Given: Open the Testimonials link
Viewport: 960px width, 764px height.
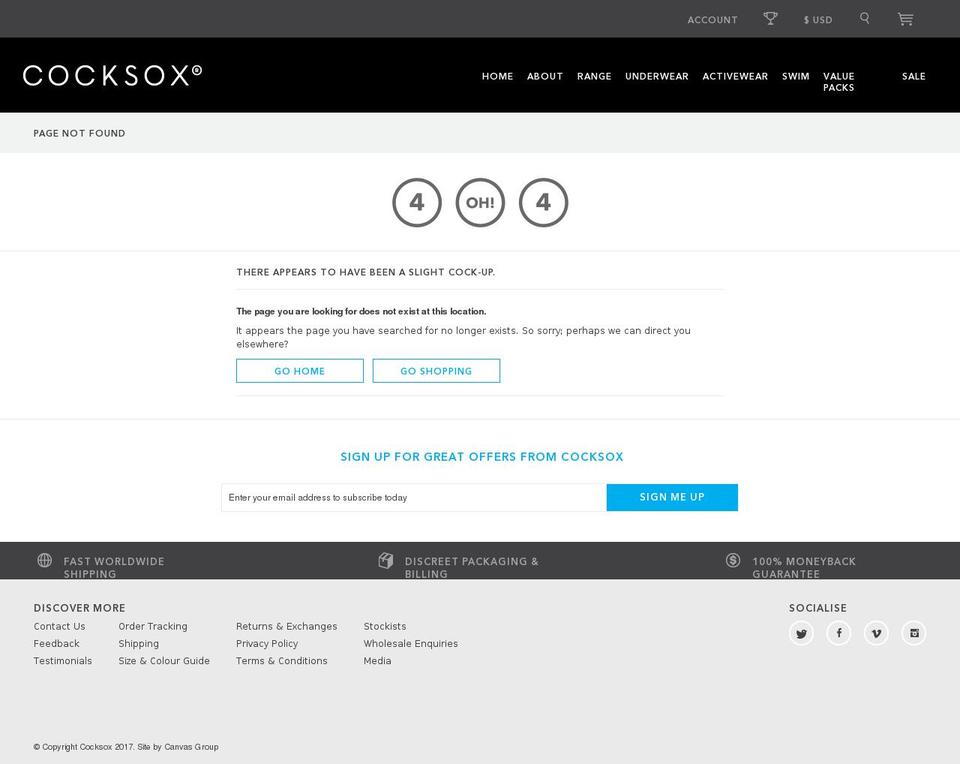Looking at the screenshot, I should click(x=62, y=661).
